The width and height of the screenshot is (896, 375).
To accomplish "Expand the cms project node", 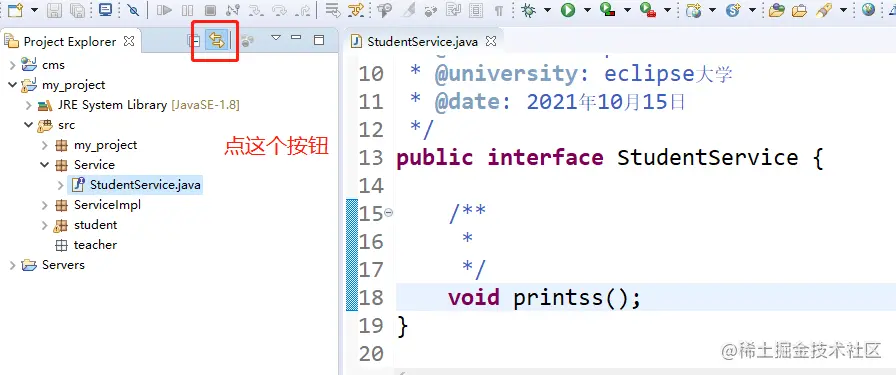I will pyautogui.click(x=13, y=65).
